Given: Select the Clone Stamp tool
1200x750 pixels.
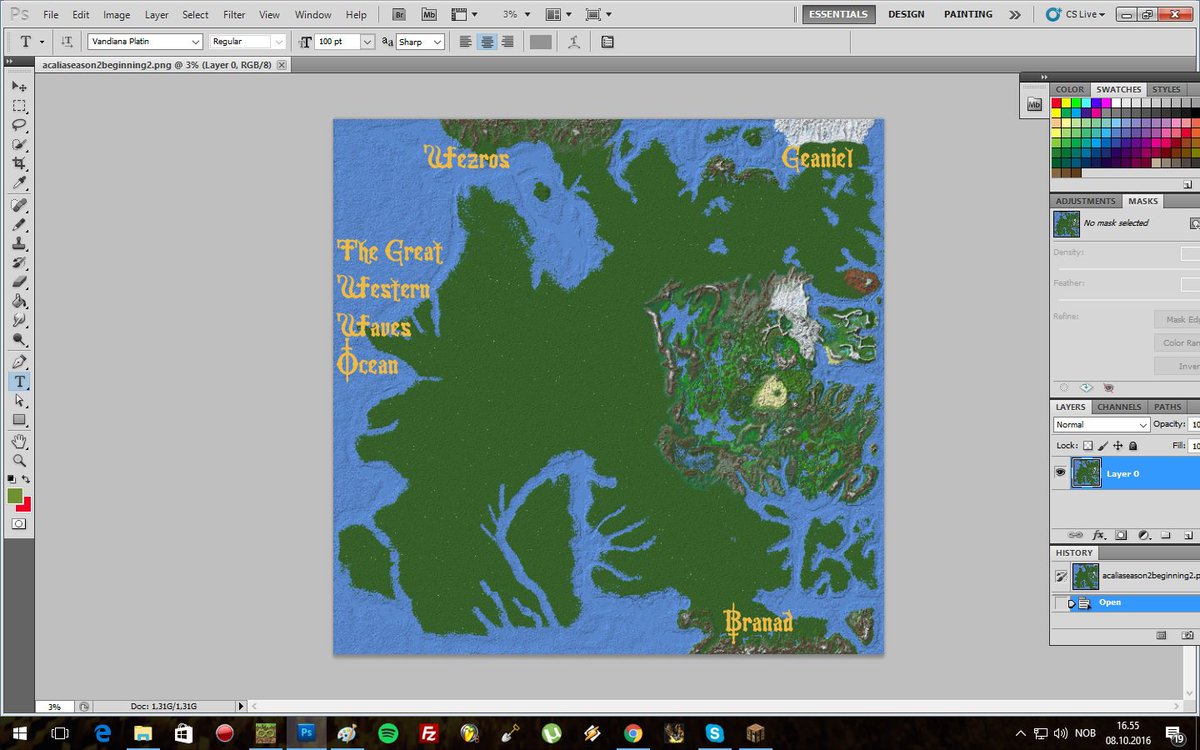Looking at the screenshot, I should [x=19, y=243].
